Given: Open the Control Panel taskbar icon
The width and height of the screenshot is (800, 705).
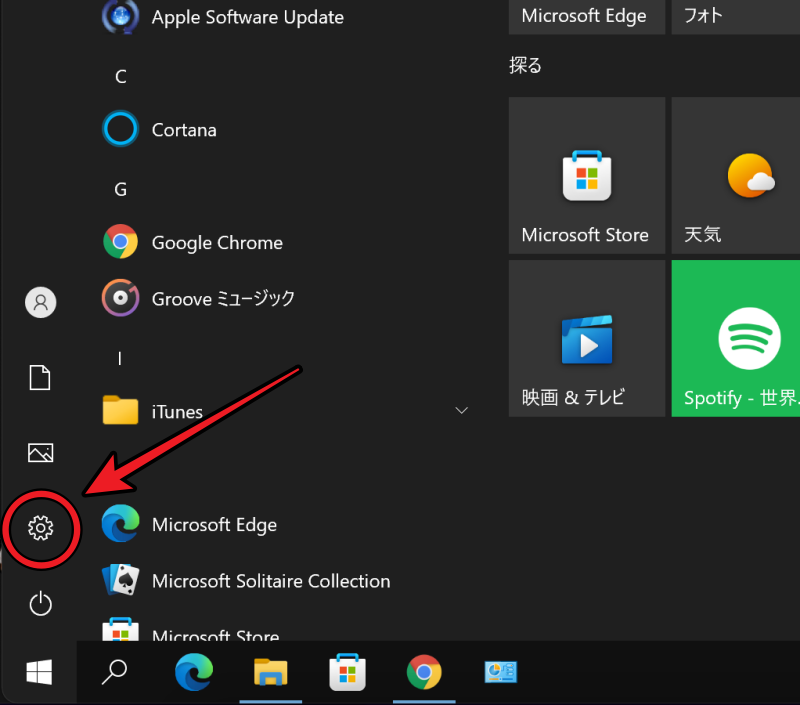Looking at the screenshot, I should (501, 672).
